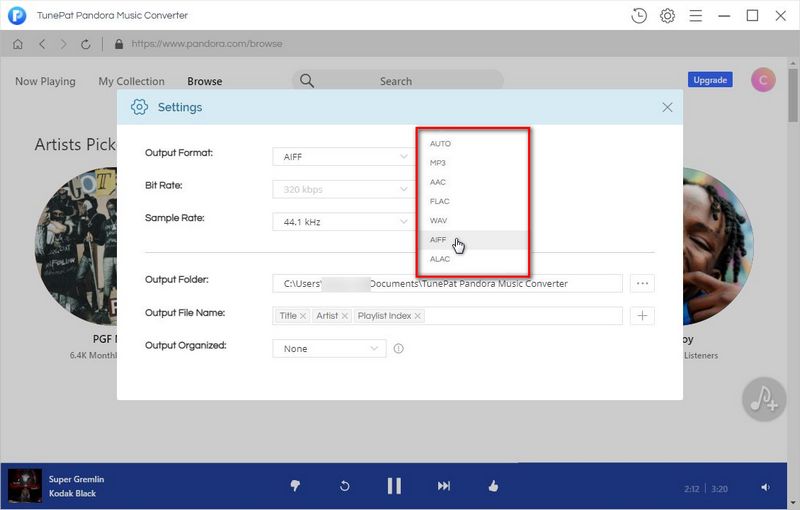
Task: Open the Output Format dropdown
Action: [343, 157]
